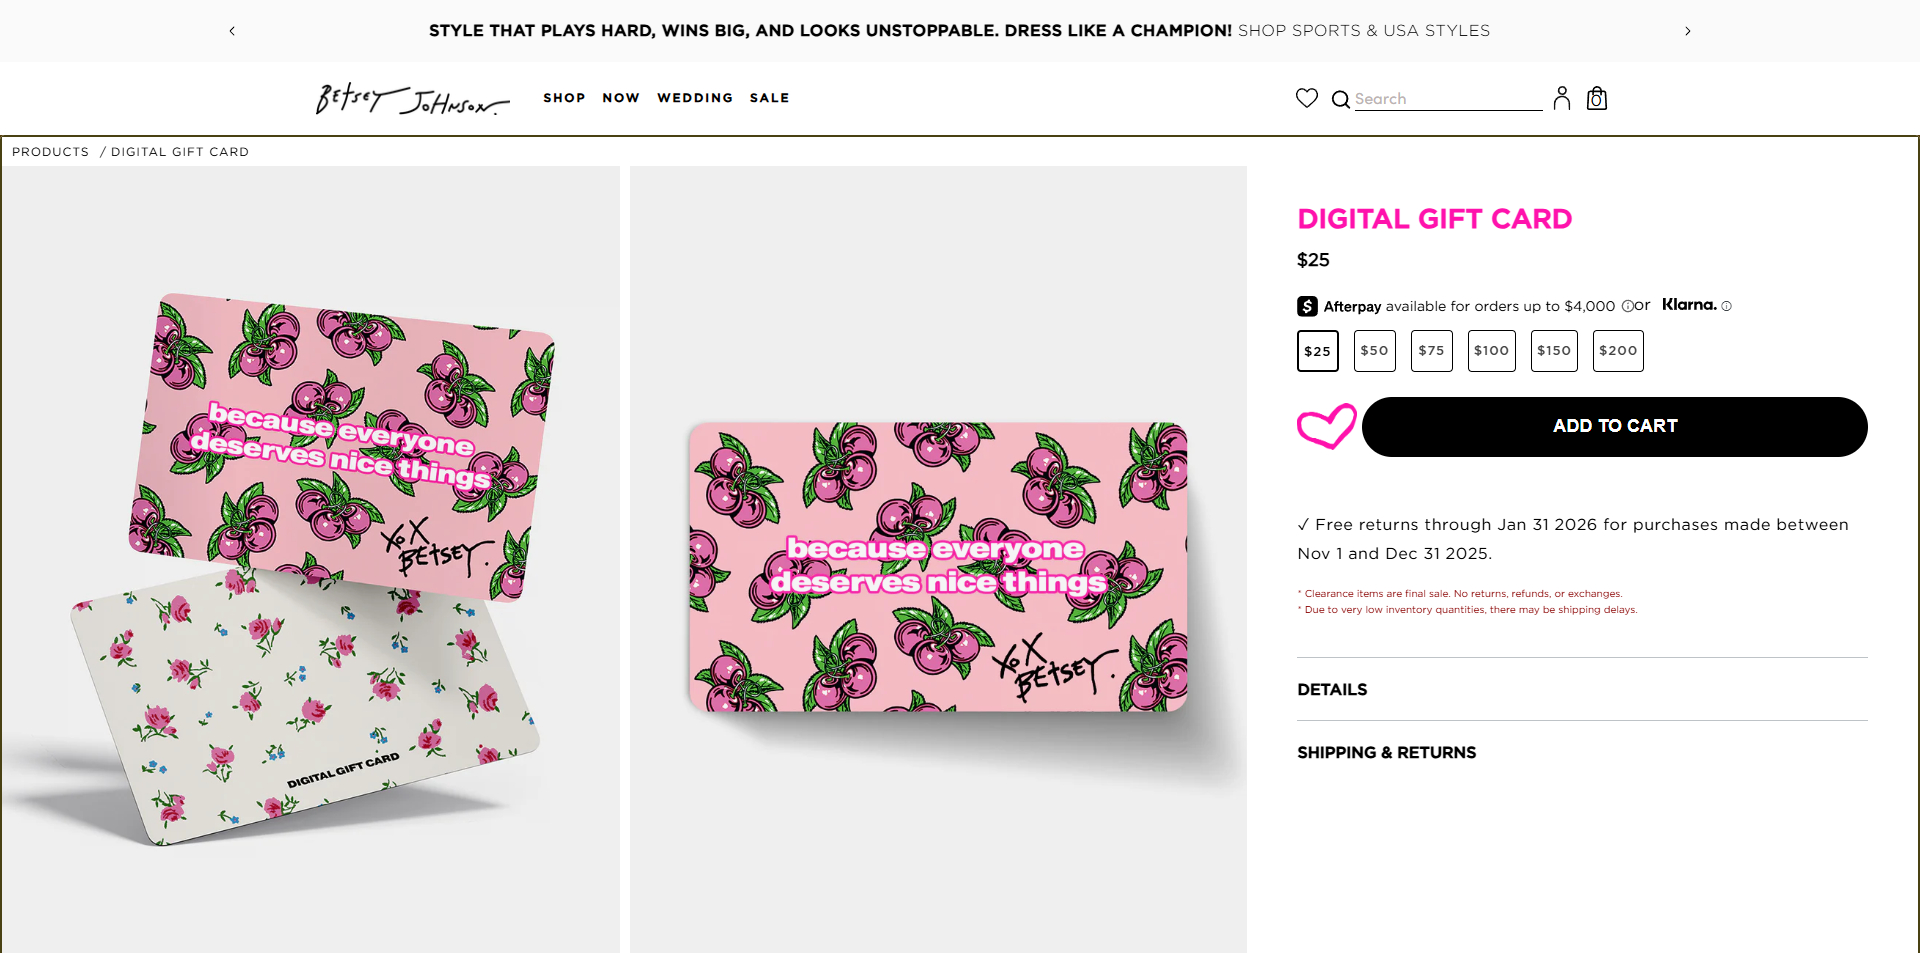Expand the DETAILS section
This screenshot has height=953, width=1920.
(x=1332, y=689)
